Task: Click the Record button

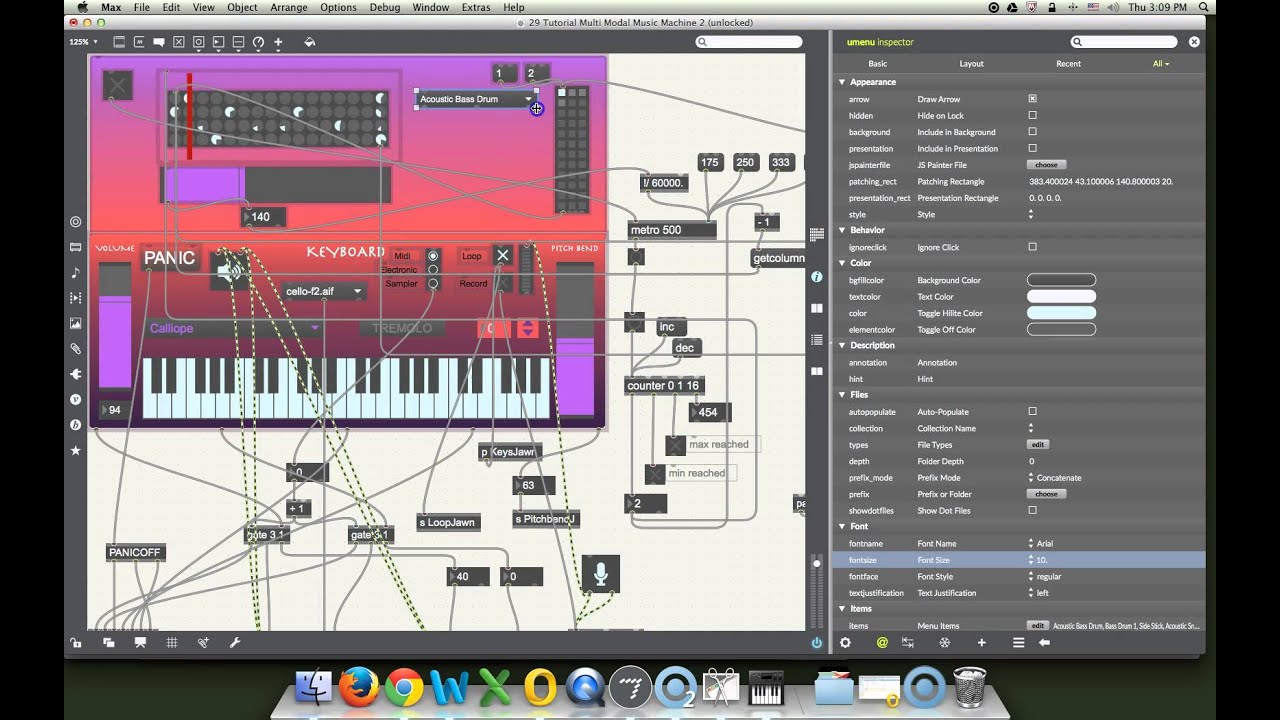Action: coord(473,284)
